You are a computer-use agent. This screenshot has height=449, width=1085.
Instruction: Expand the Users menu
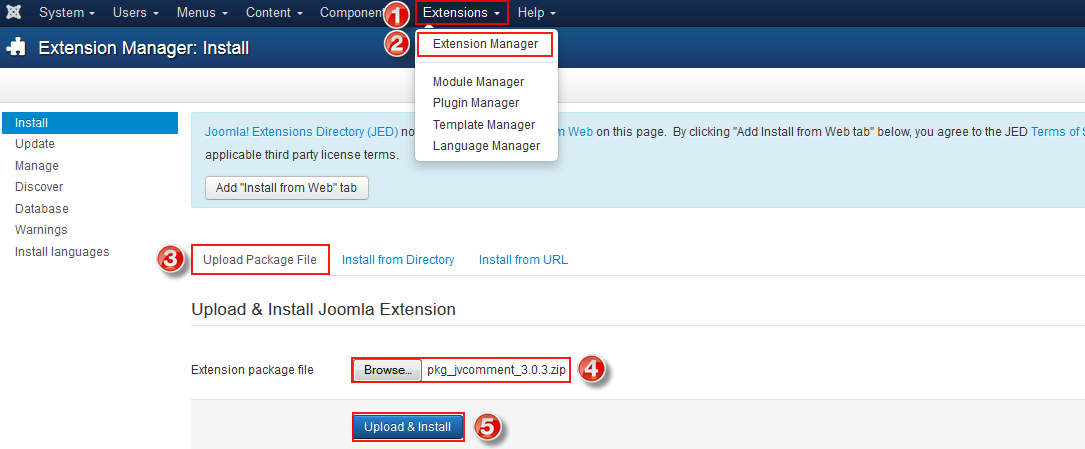pos(136,13)
